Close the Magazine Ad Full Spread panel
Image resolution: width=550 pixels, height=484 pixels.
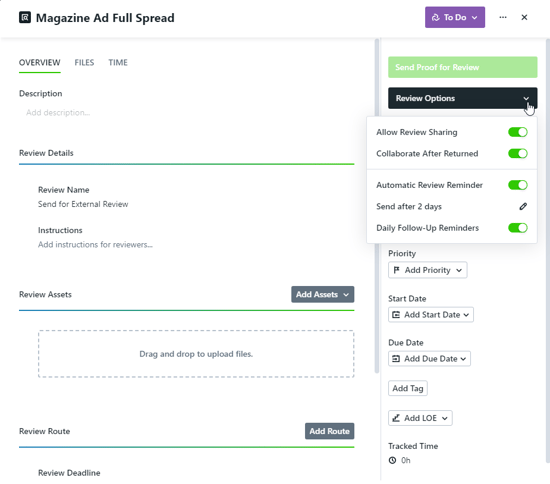point(524,17)
